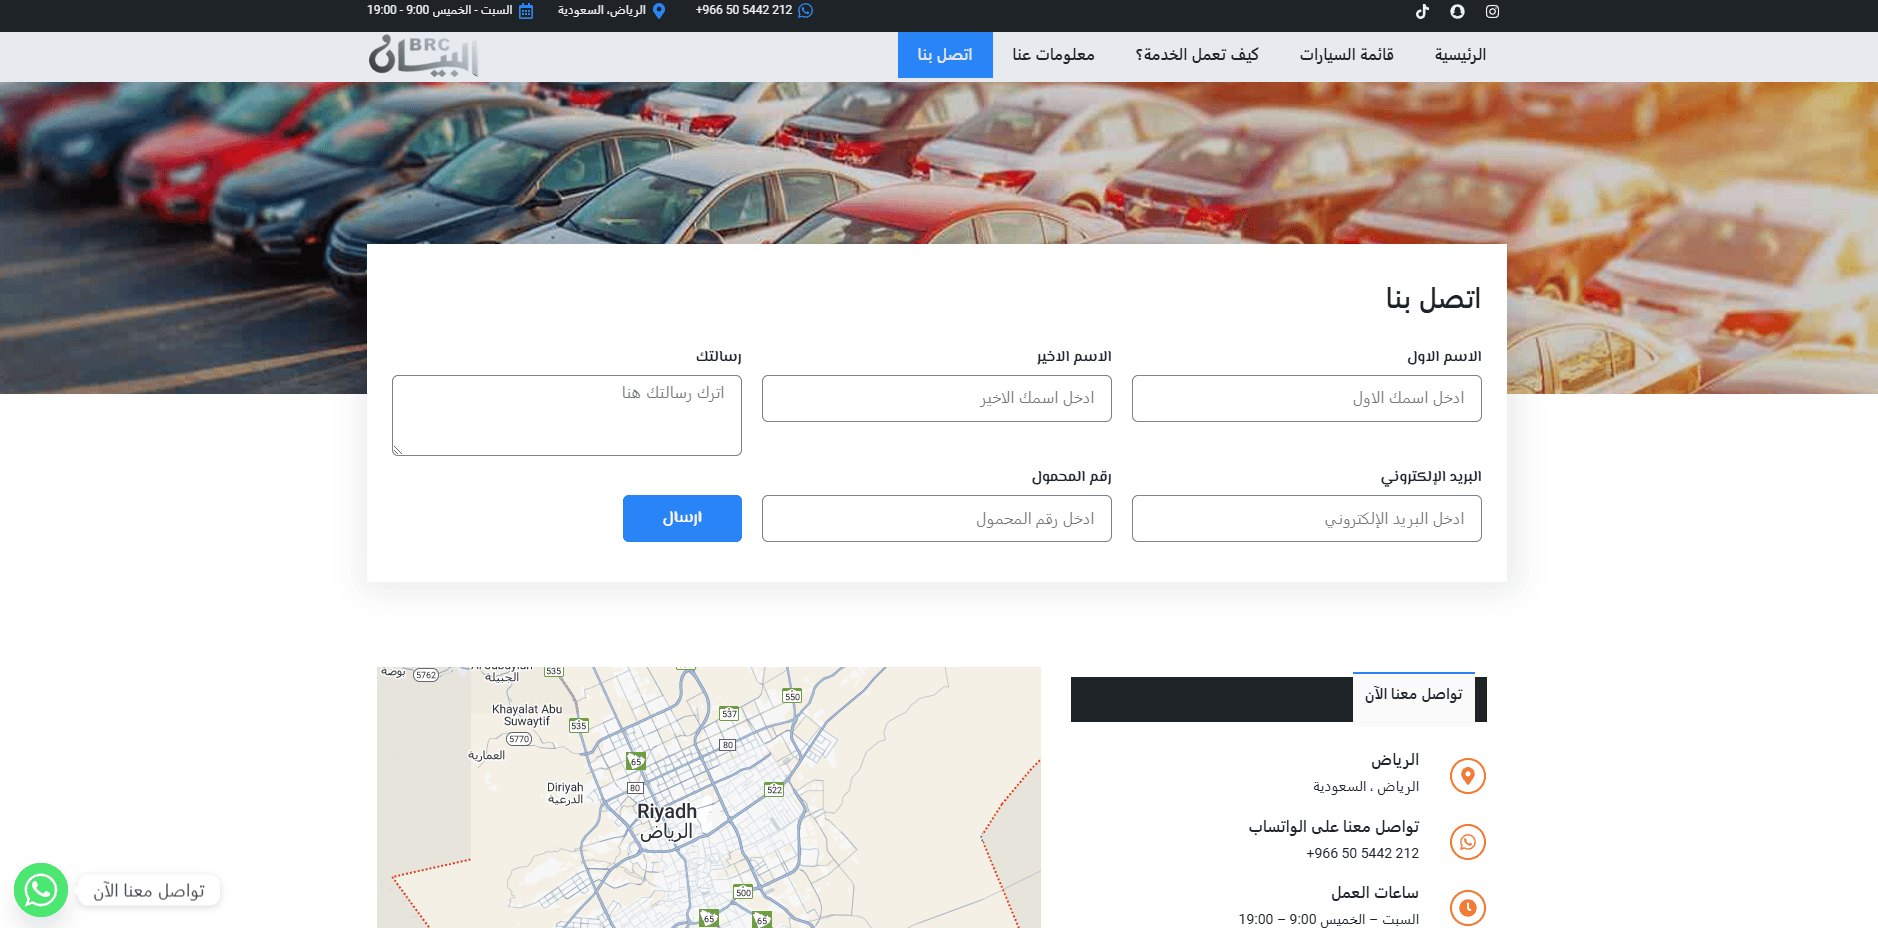
Task: Click the Khayalat Abu Suwaytif map label
Action: click(x=527, y=715)
